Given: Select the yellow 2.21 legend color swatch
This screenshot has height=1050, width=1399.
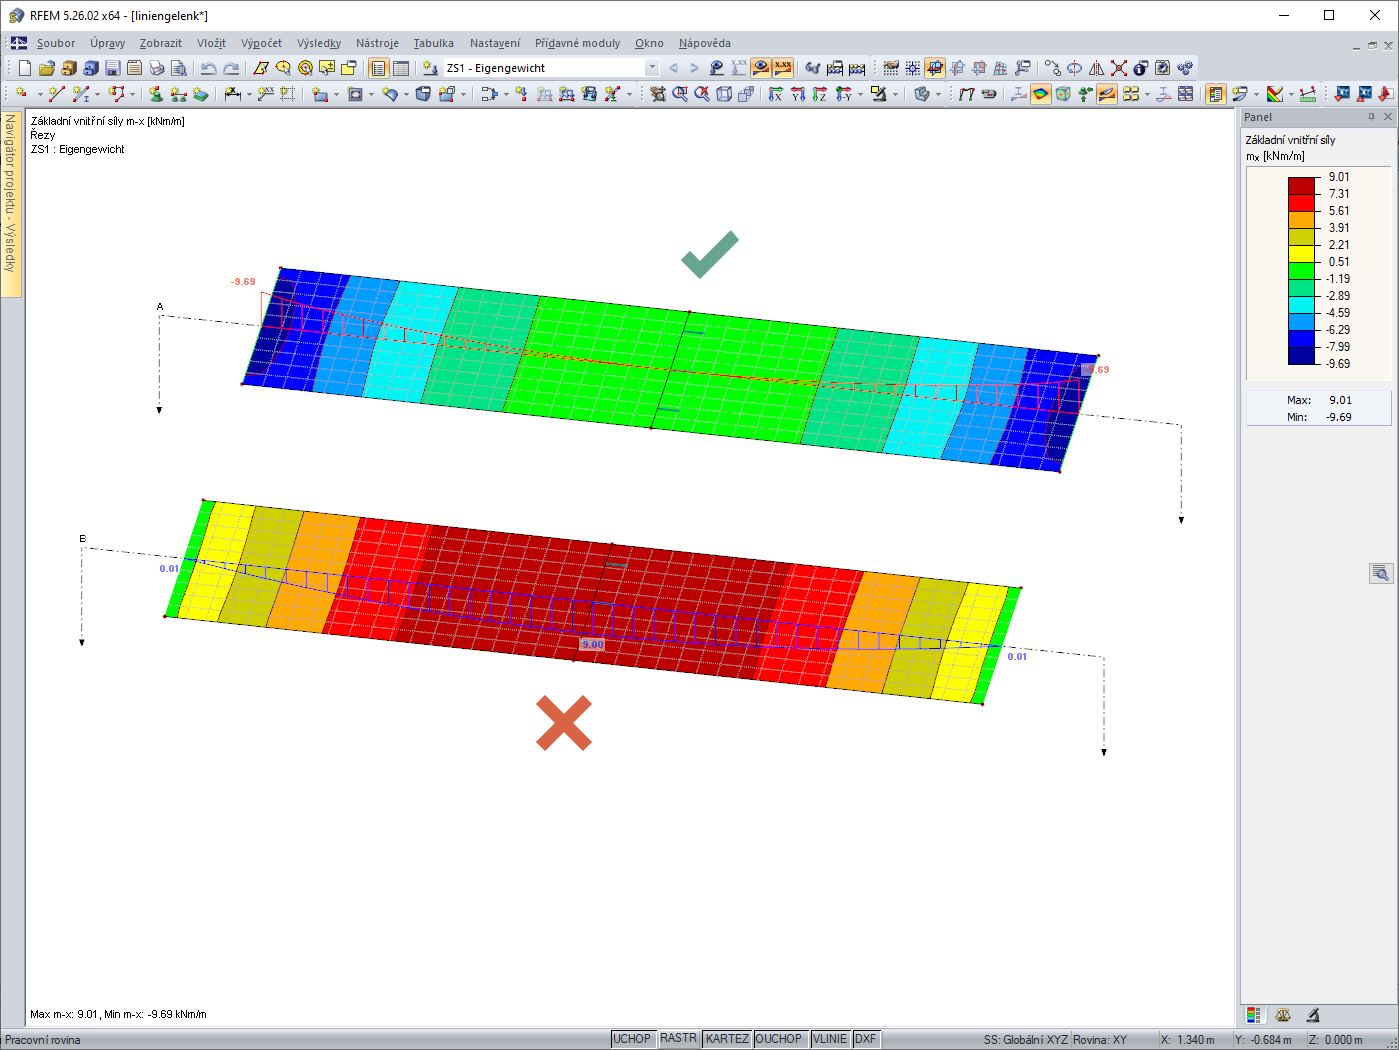Looking at the screenshot, I should (x=1301, y=253).
